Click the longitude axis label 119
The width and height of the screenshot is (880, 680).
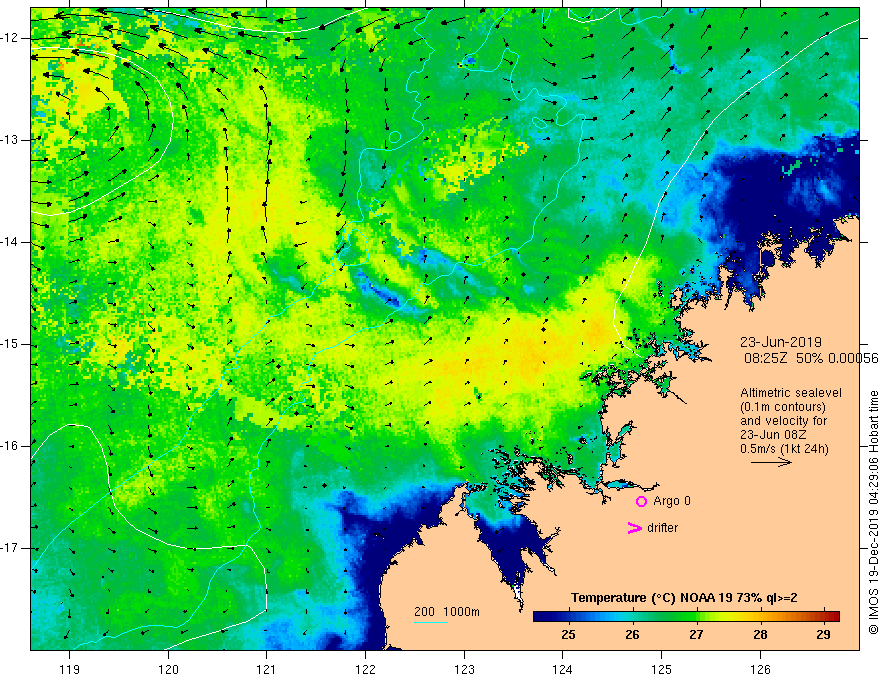[x=70, y=669]
